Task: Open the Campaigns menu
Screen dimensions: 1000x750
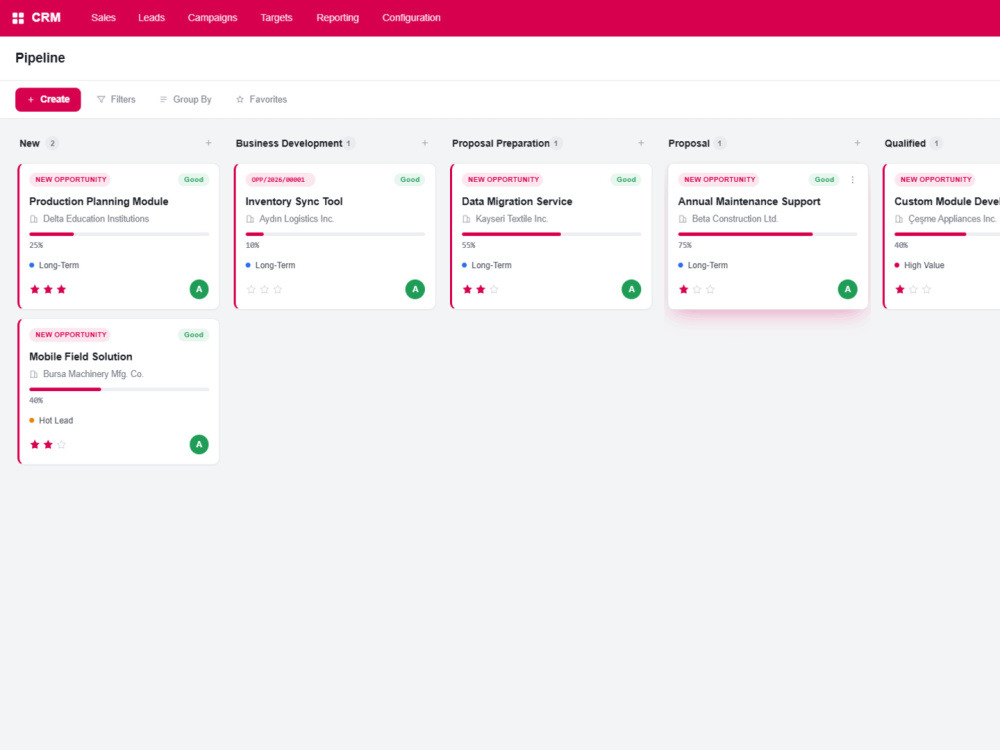Action: pyautogui.click(x=212, y=18)
